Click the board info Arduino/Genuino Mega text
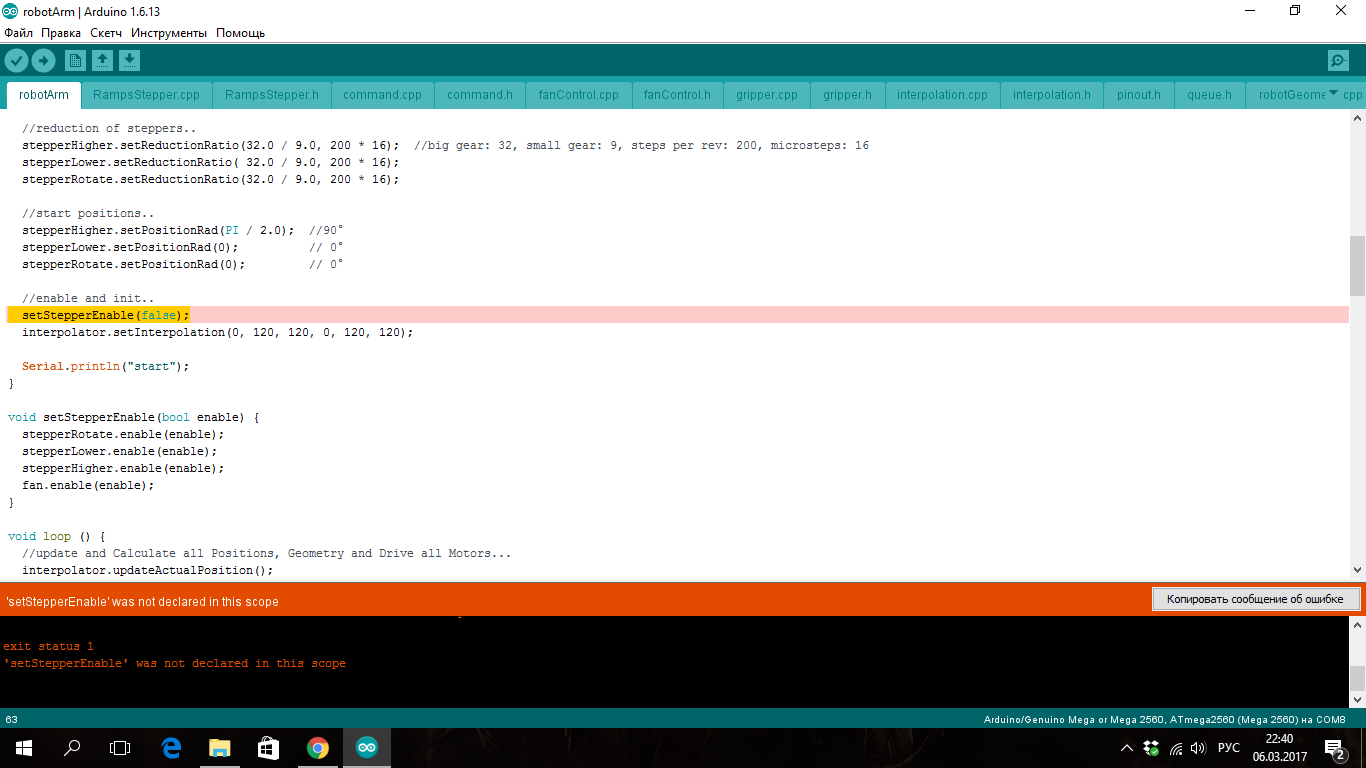The height and width of the screenshot is (768, 1366). click(1164, 719)
